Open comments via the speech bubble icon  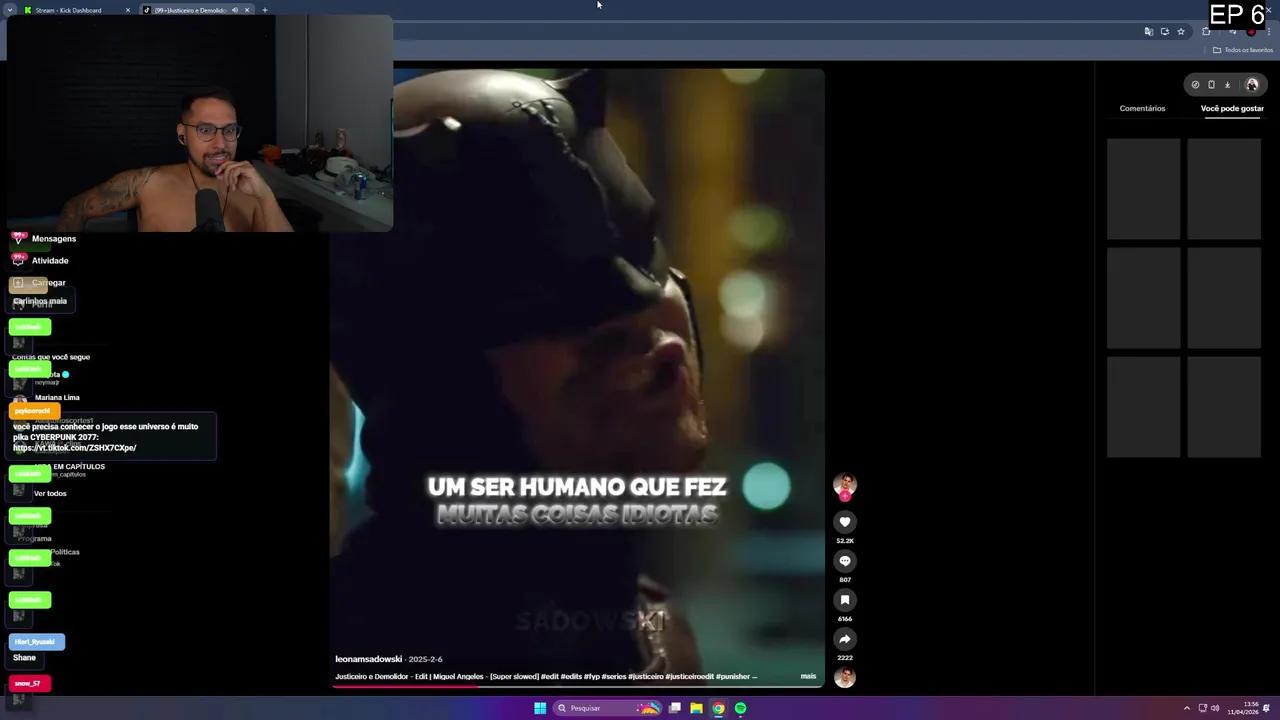point(845,561)
